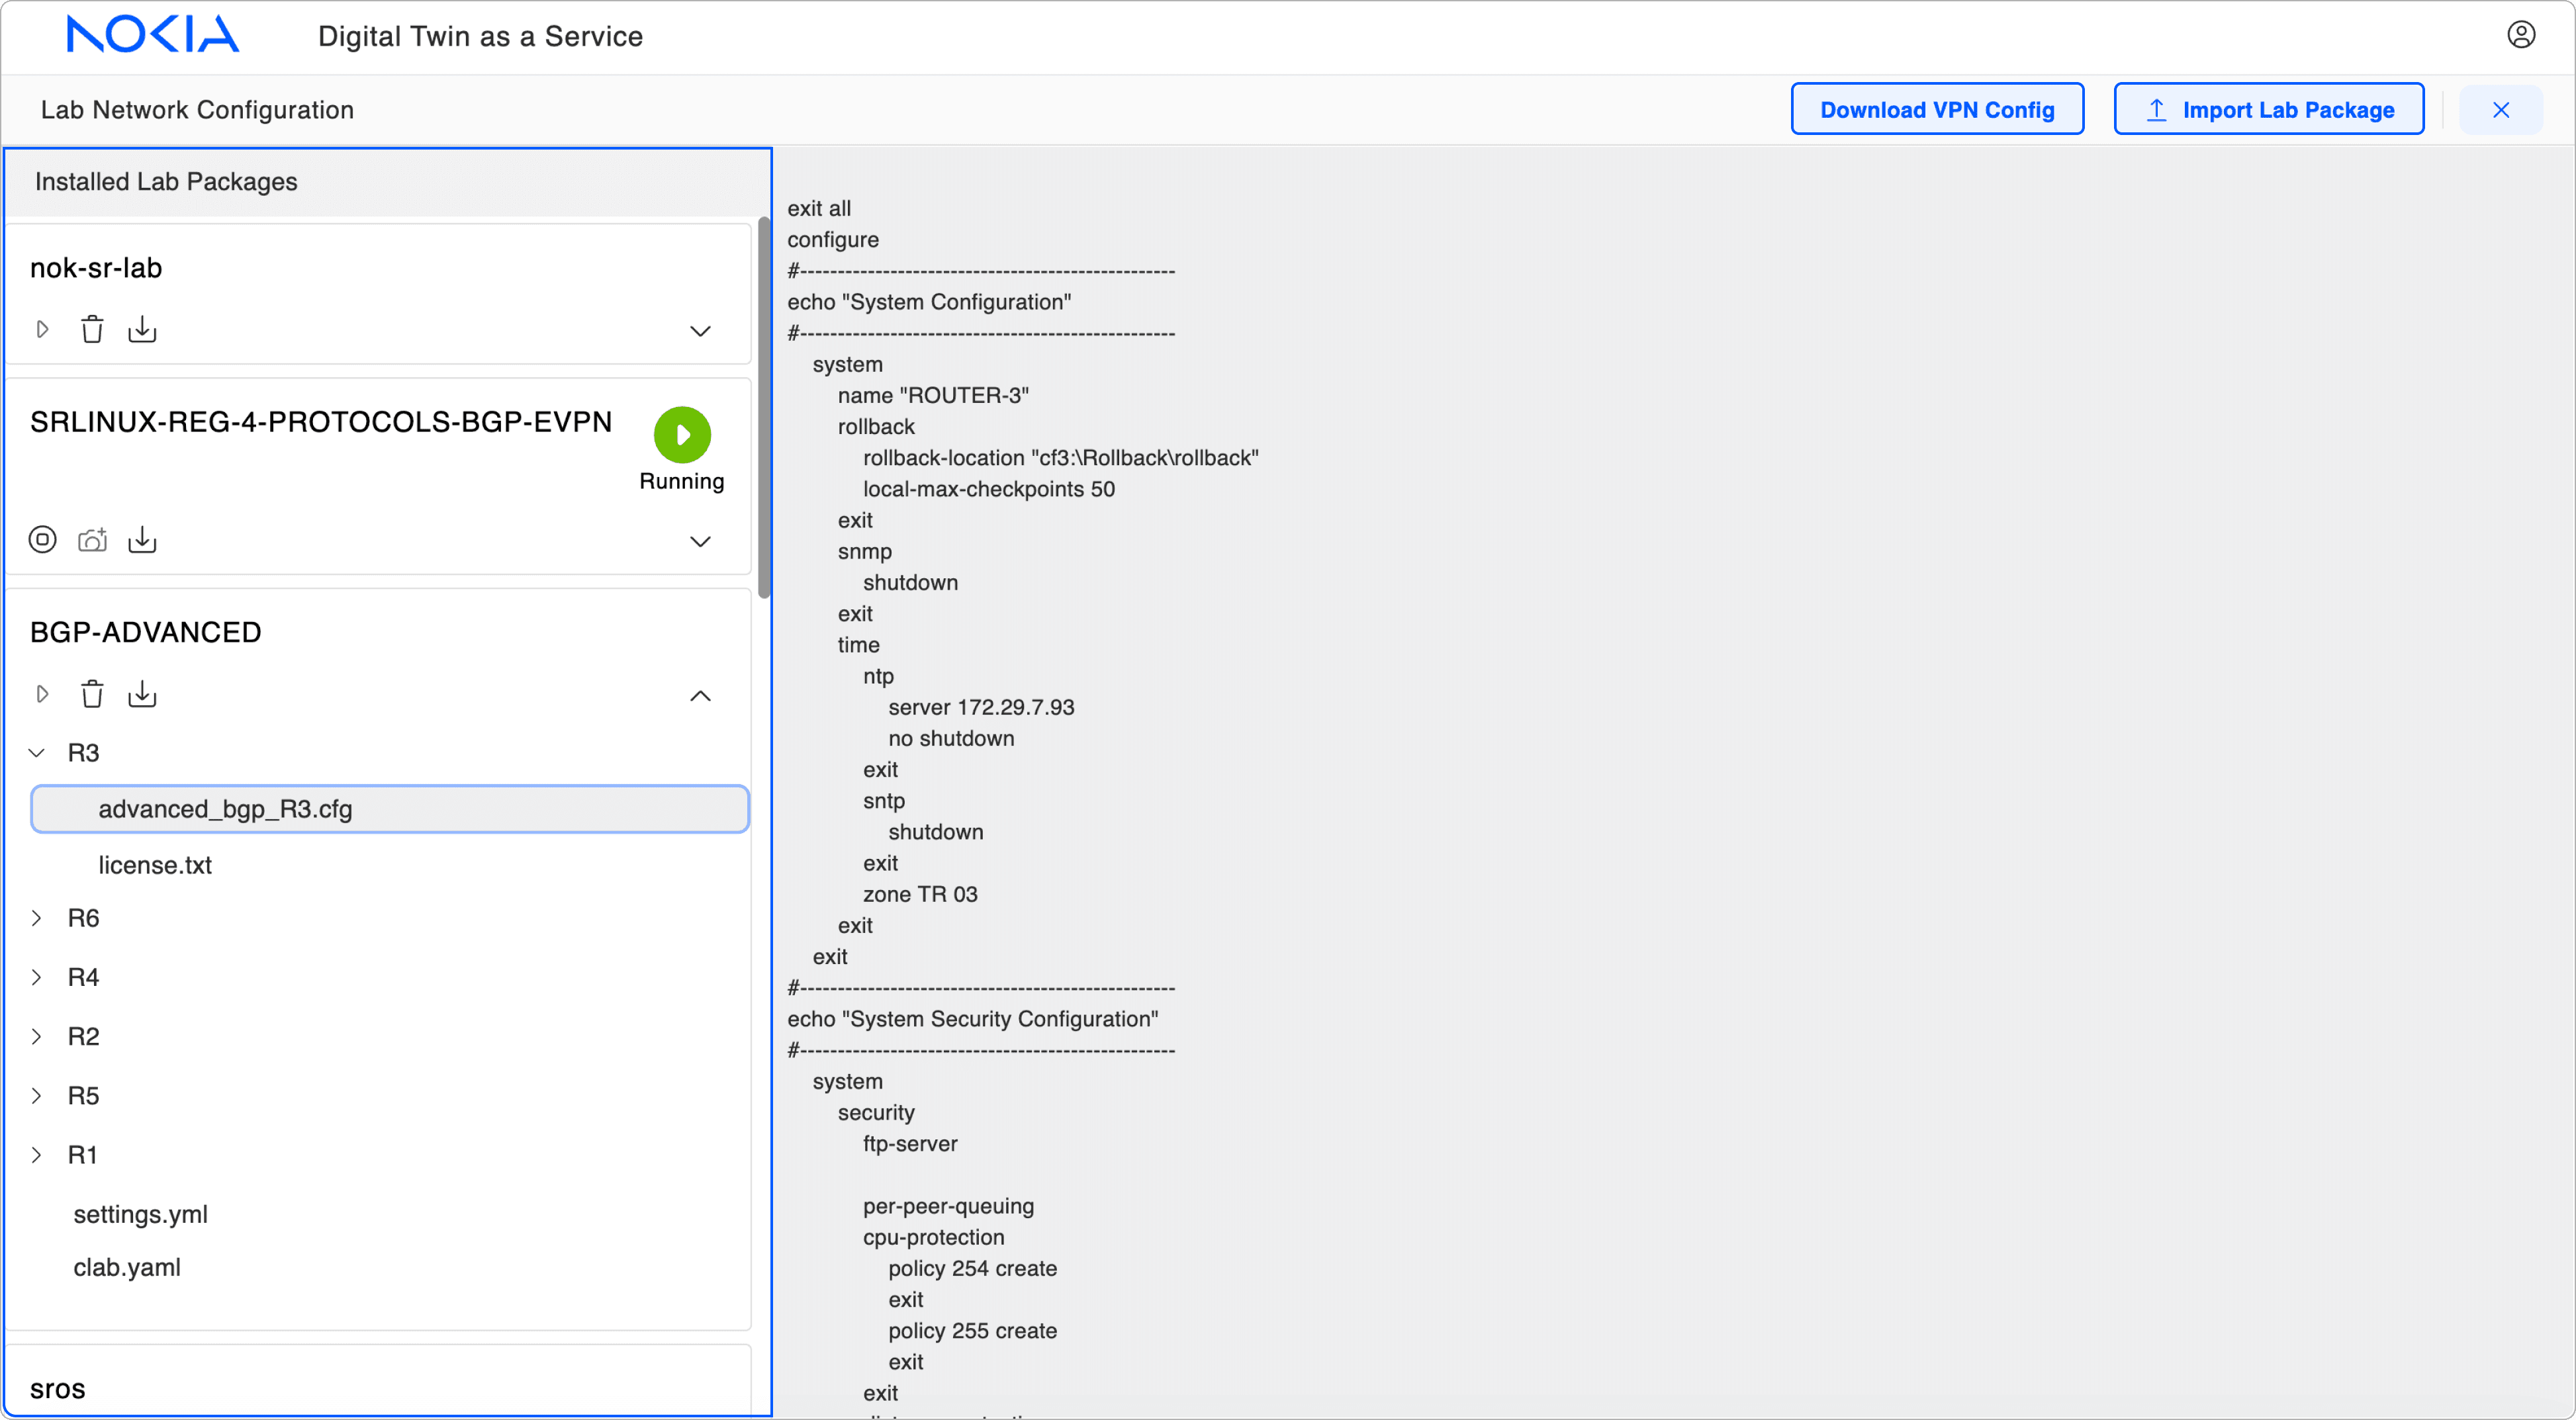
Task: Download the nok-sr-lab package
Action: point(142,329)
